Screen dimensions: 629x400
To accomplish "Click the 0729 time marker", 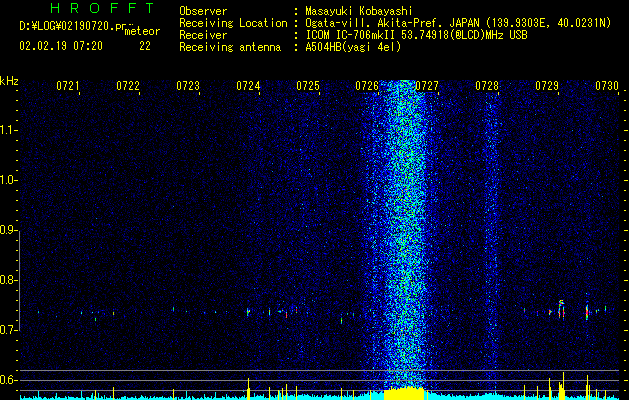I will coord(547,85).
